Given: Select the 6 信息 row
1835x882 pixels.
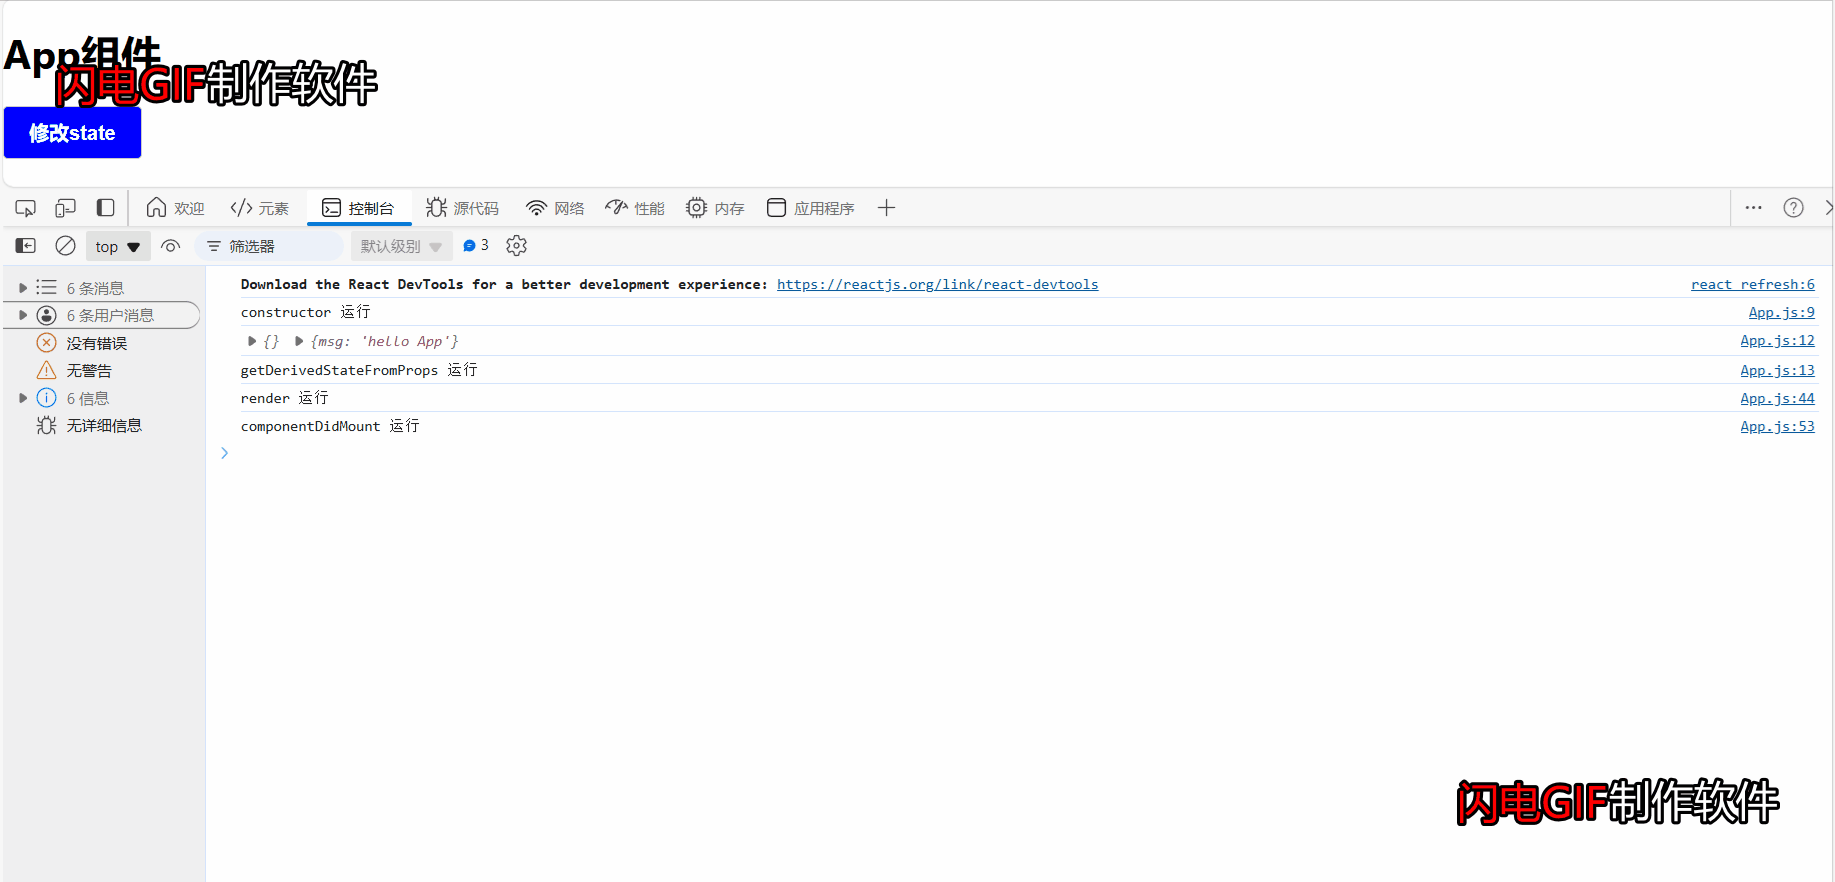Looking at the screenshot, I should point(102,398).
